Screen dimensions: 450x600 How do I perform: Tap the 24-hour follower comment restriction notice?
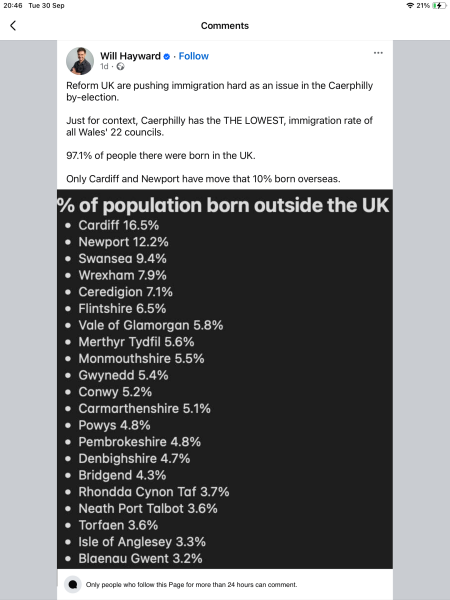pos(191,584)
